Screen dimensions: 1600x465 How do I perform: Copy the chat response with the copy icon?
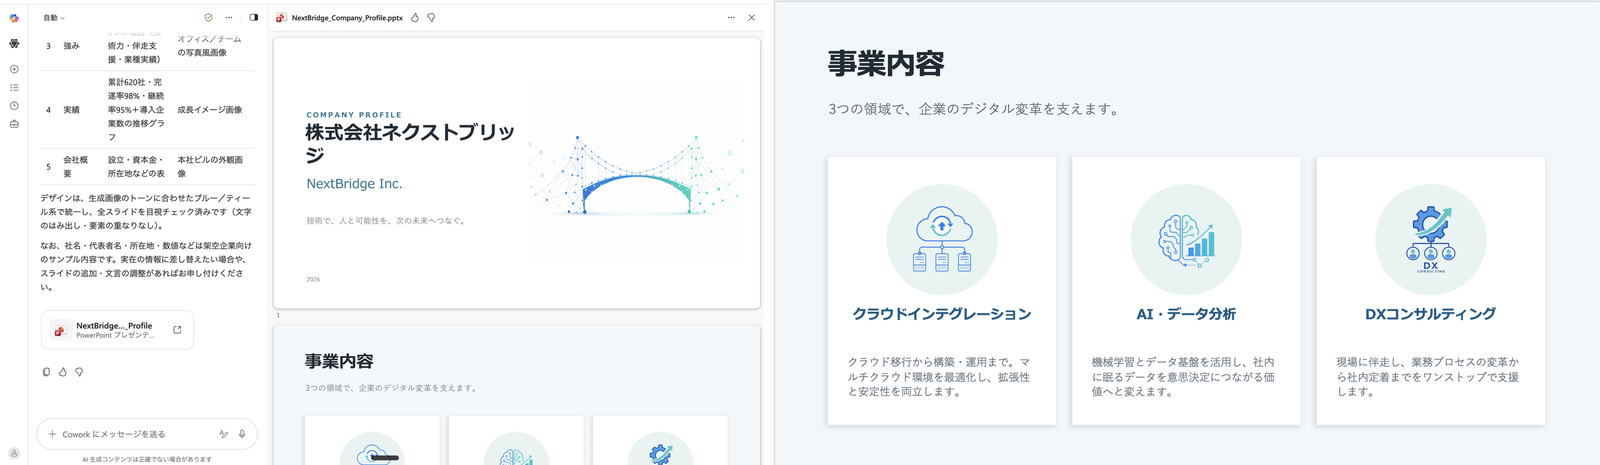[46, 372]
